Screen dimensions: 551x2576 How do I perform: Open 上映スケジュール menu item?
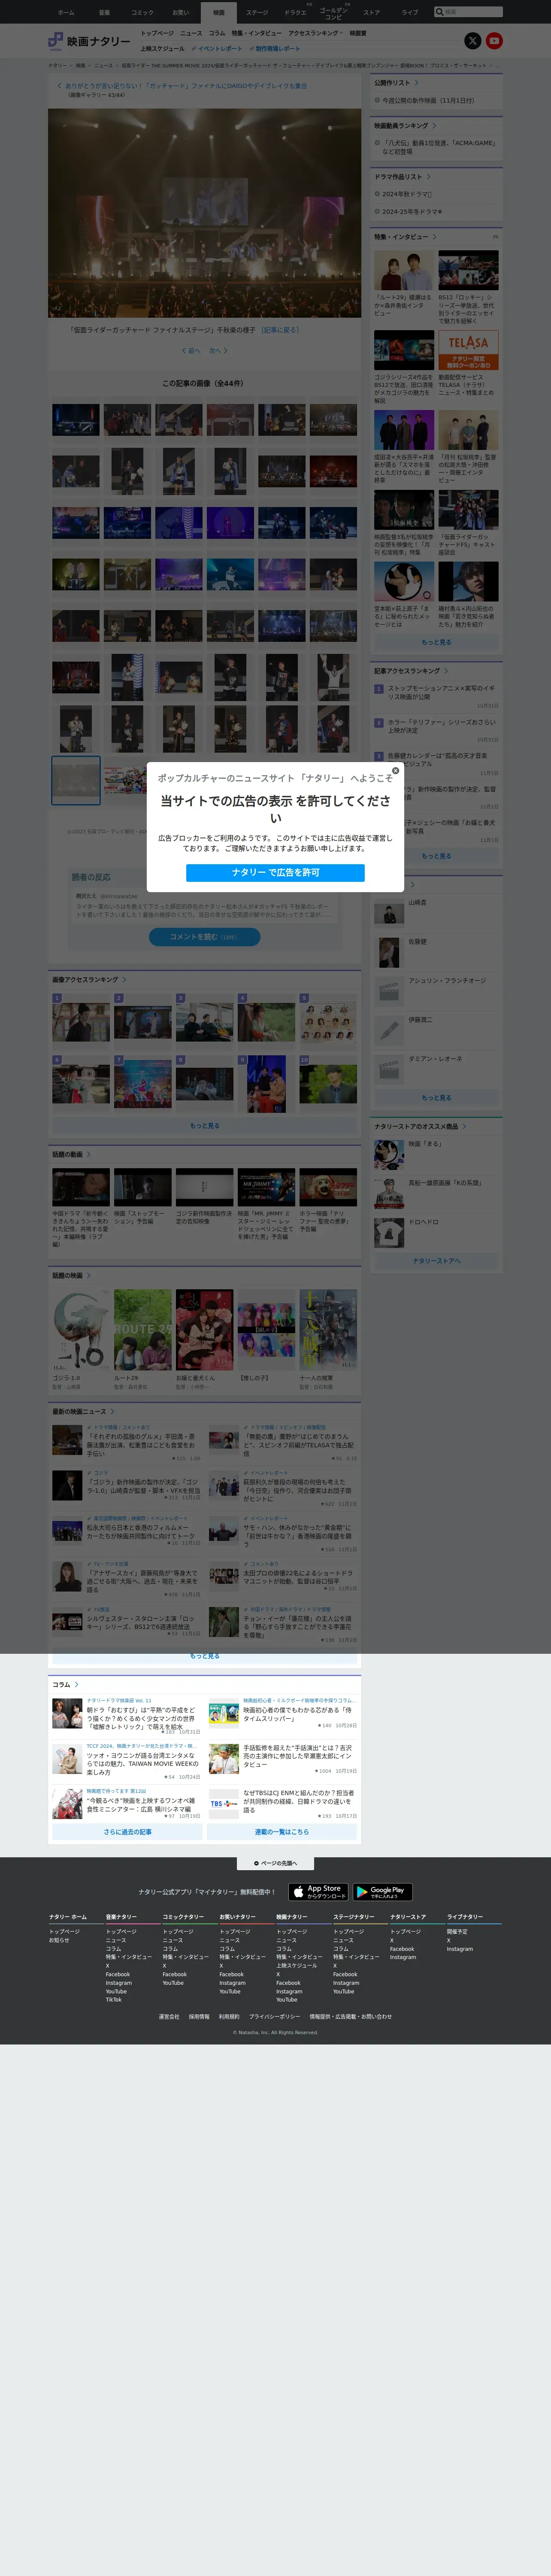162,48
